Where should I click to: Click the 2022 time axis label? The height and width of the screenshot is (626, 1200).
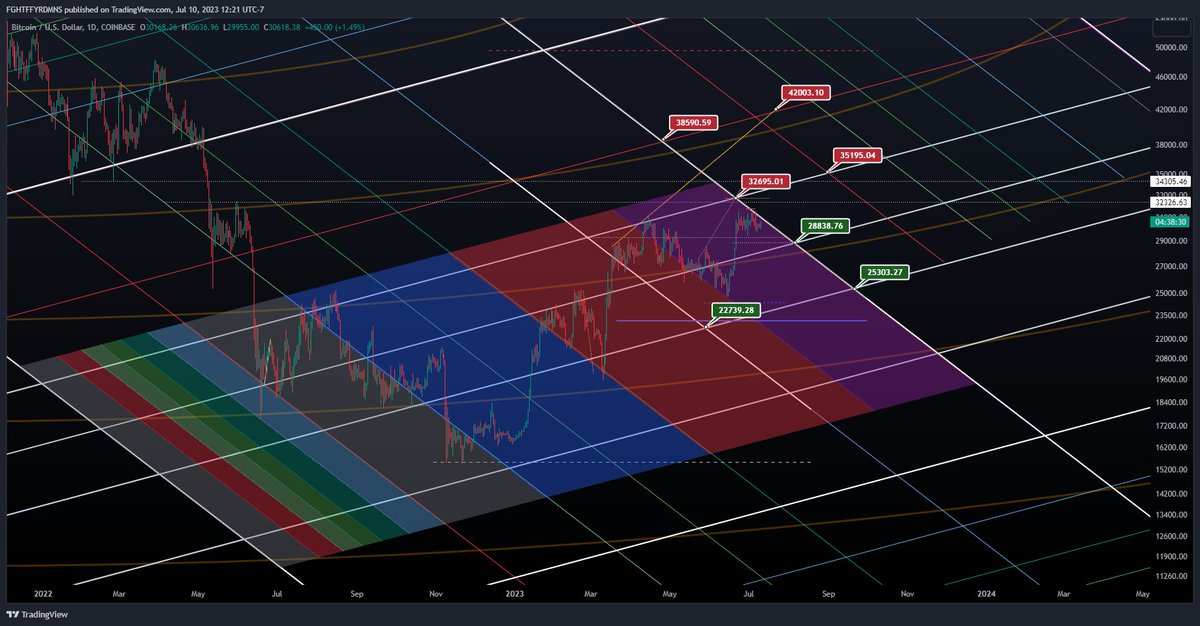pyautogui.click(x=43, y=593)
